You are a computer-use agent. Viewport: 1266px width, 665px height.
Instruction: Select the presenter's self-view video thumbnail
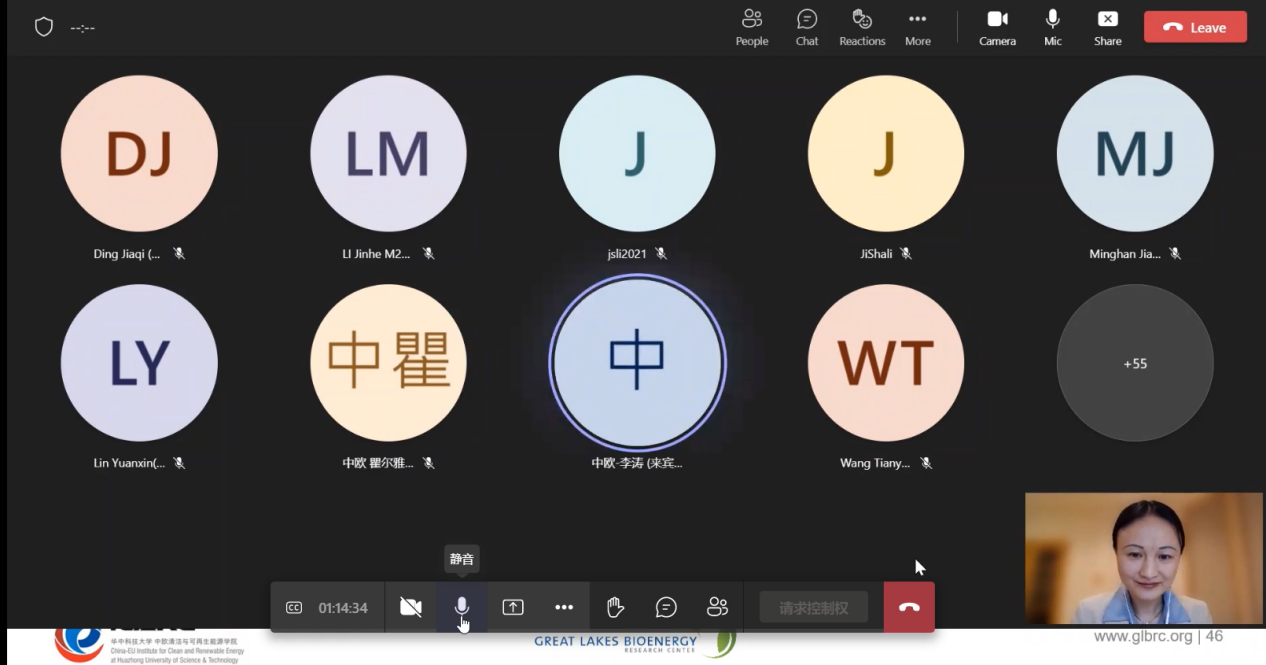pos(1143,557)
